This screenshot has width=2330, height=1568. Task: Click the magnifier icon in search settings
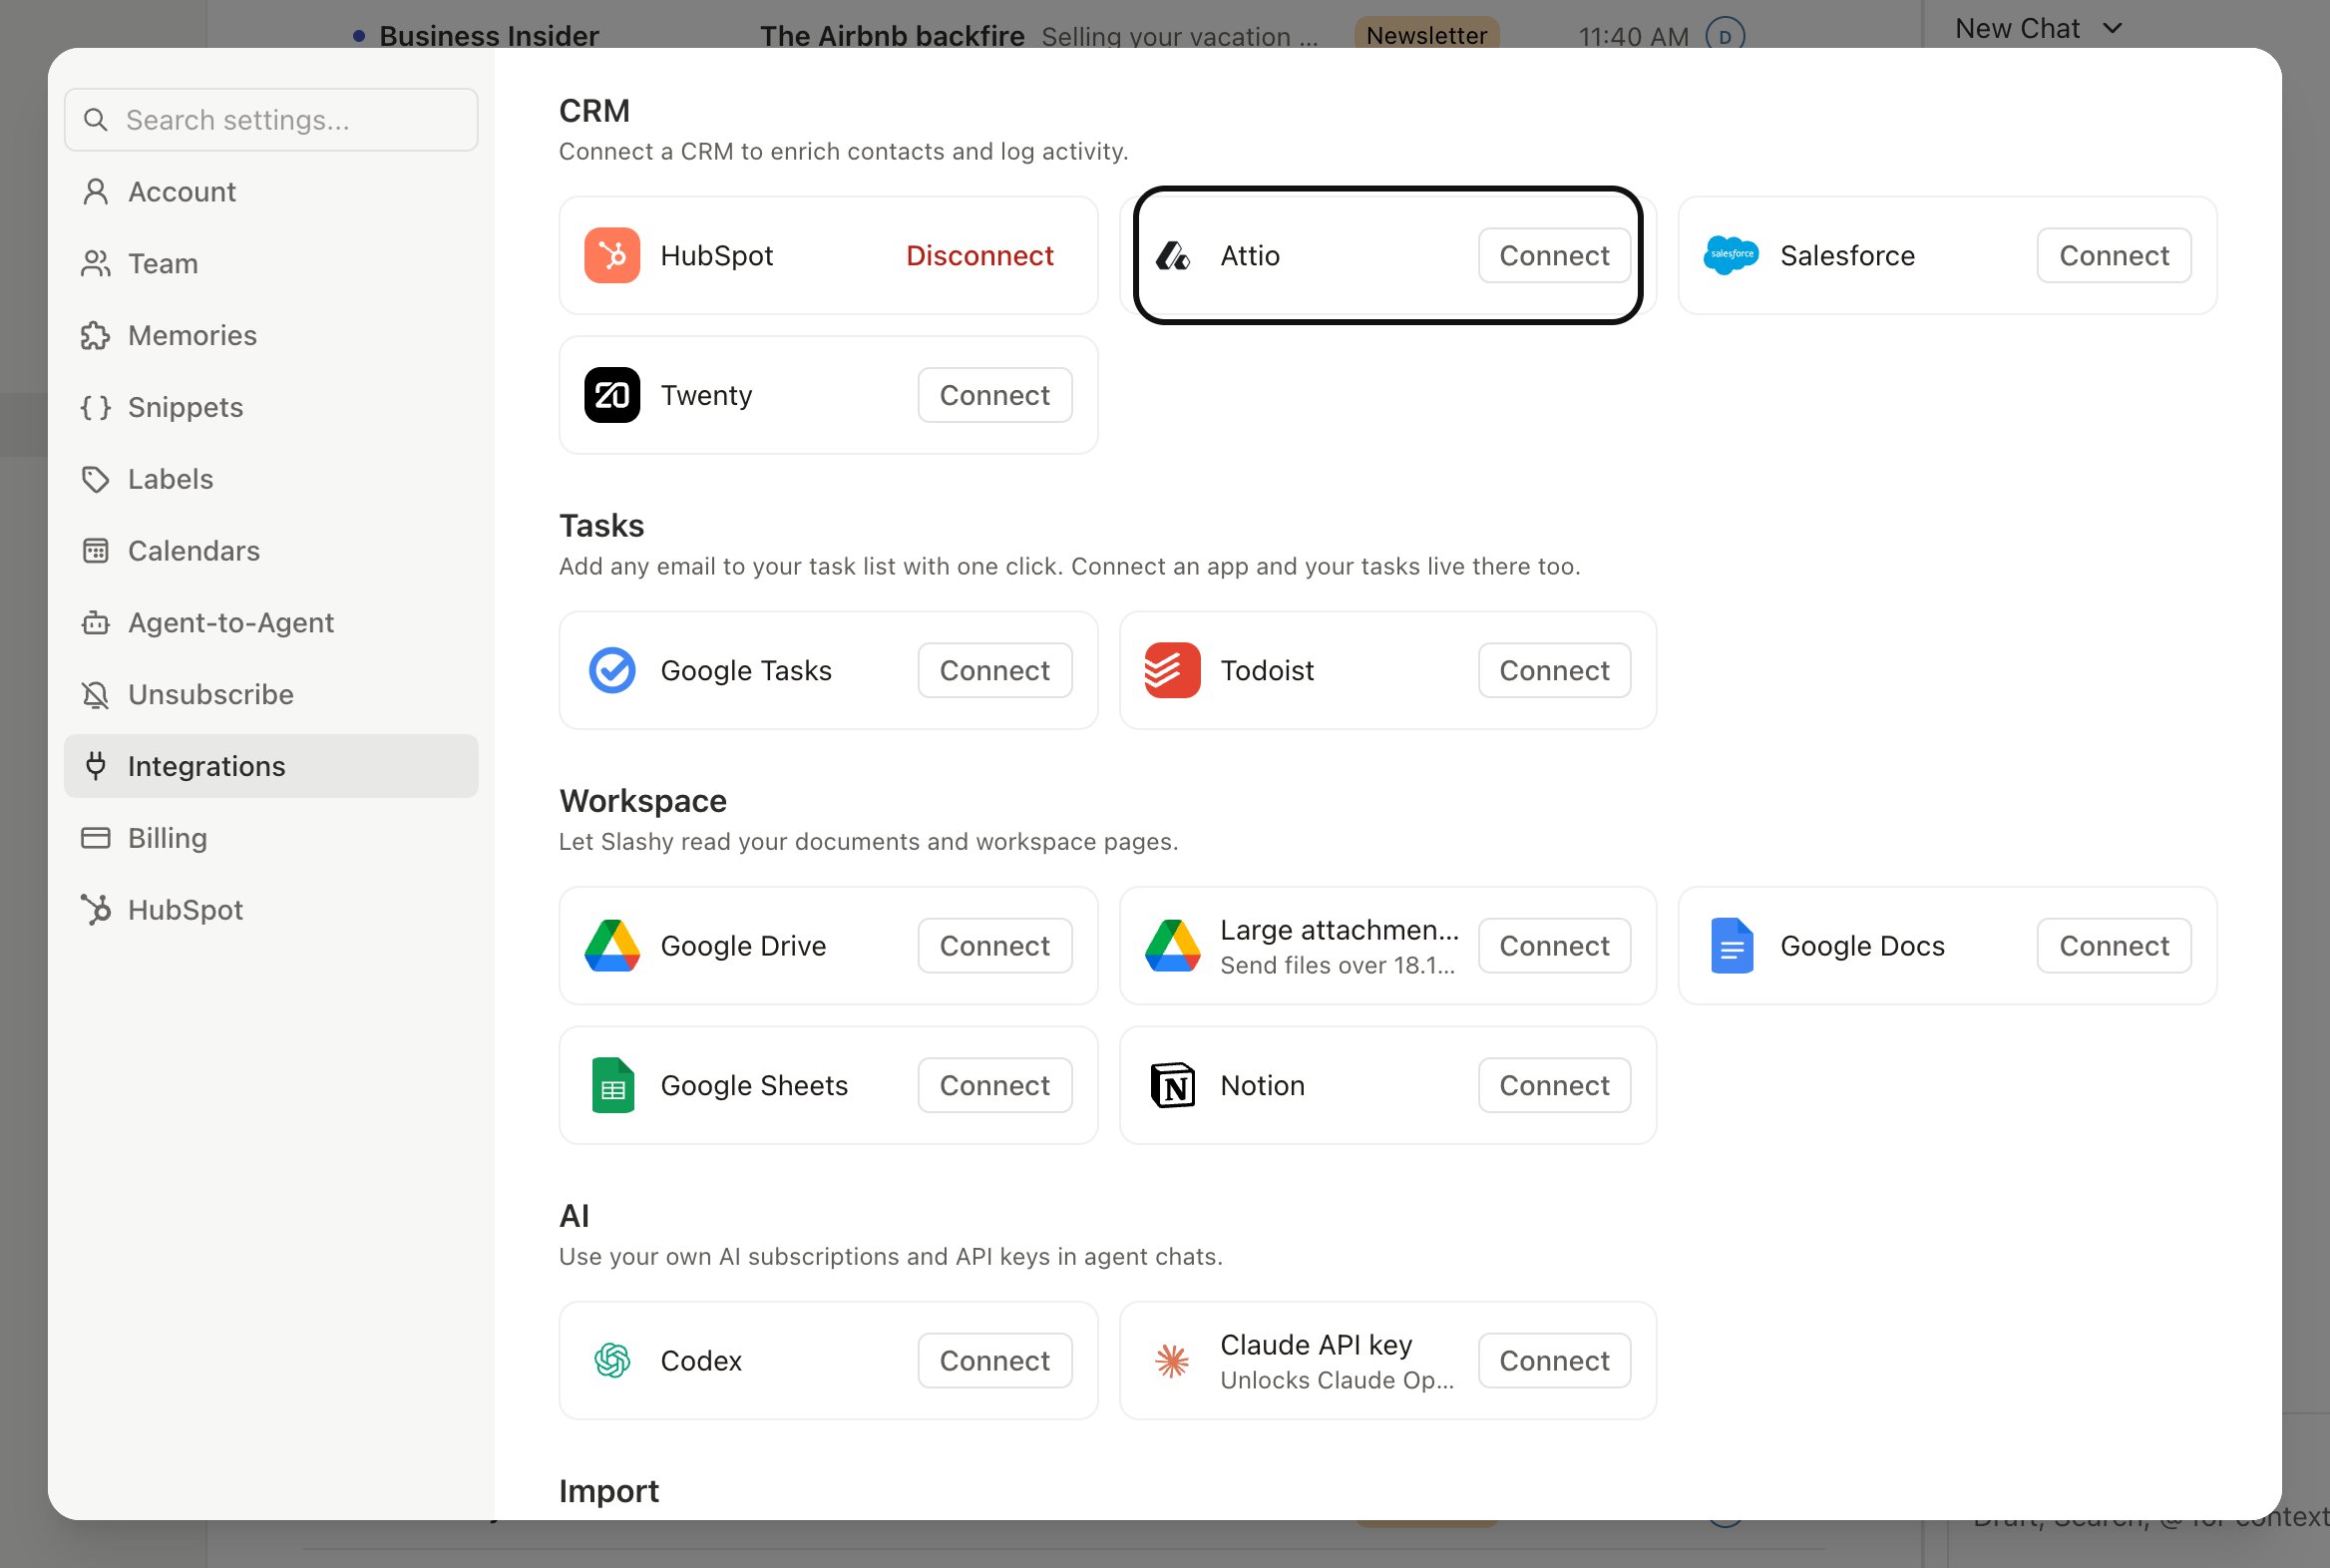96,120
